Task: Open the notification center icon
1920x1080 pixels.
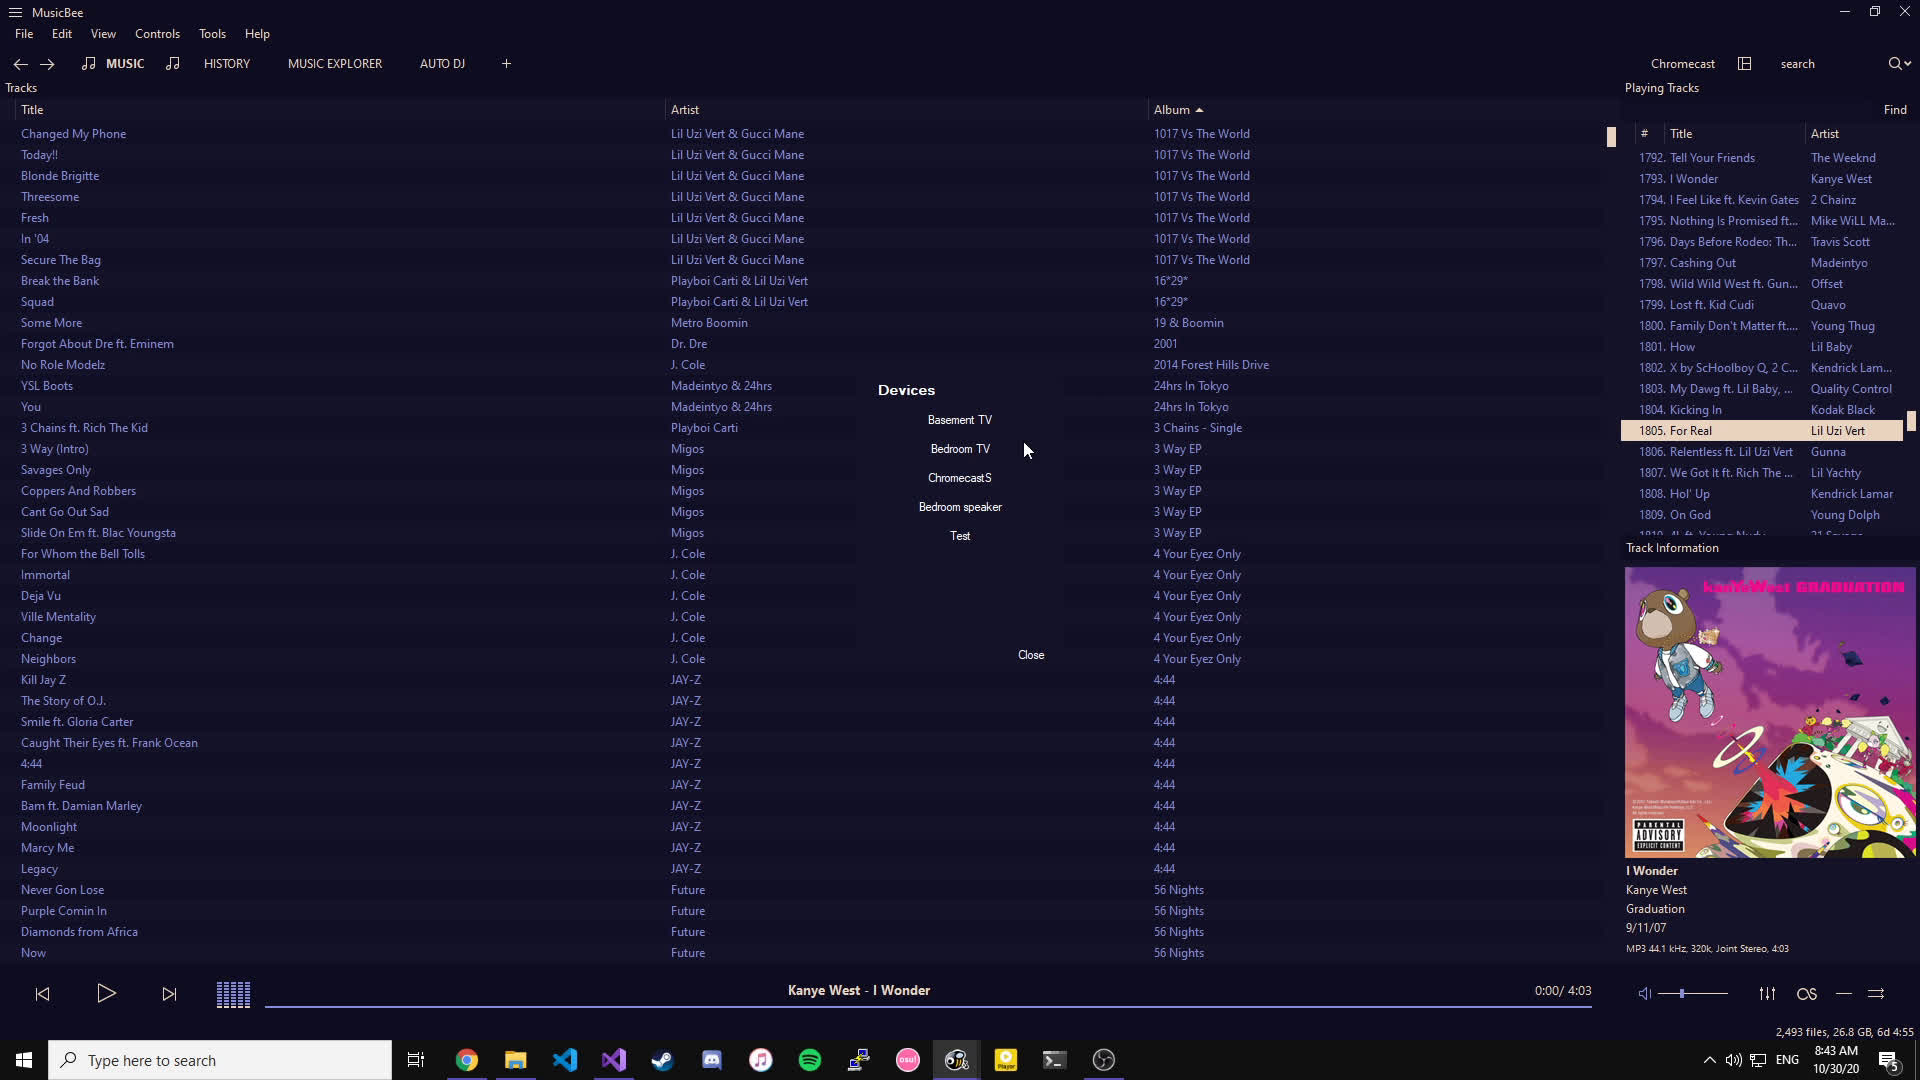Action: 1889,1060
